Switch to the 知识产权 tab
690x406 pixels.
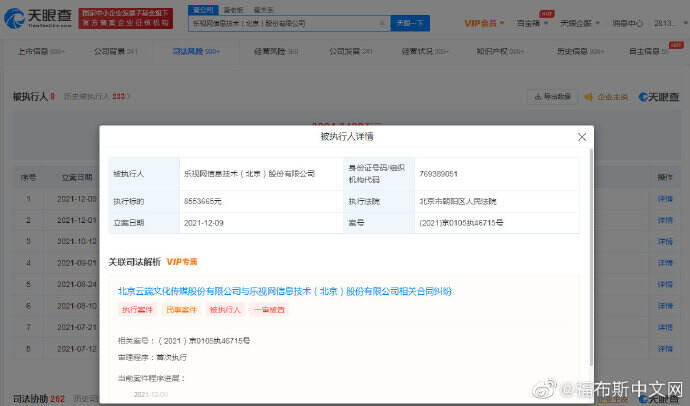click(x=500, y=51)
